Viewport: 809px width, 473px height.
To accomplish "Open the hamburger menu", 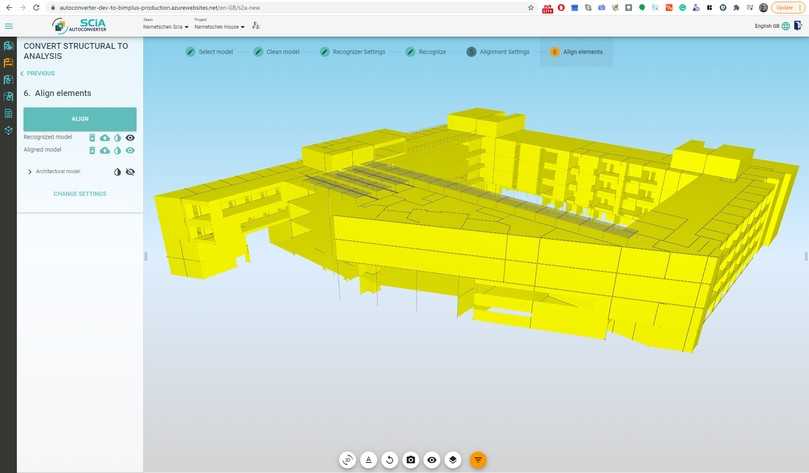I will click(9, 26).
